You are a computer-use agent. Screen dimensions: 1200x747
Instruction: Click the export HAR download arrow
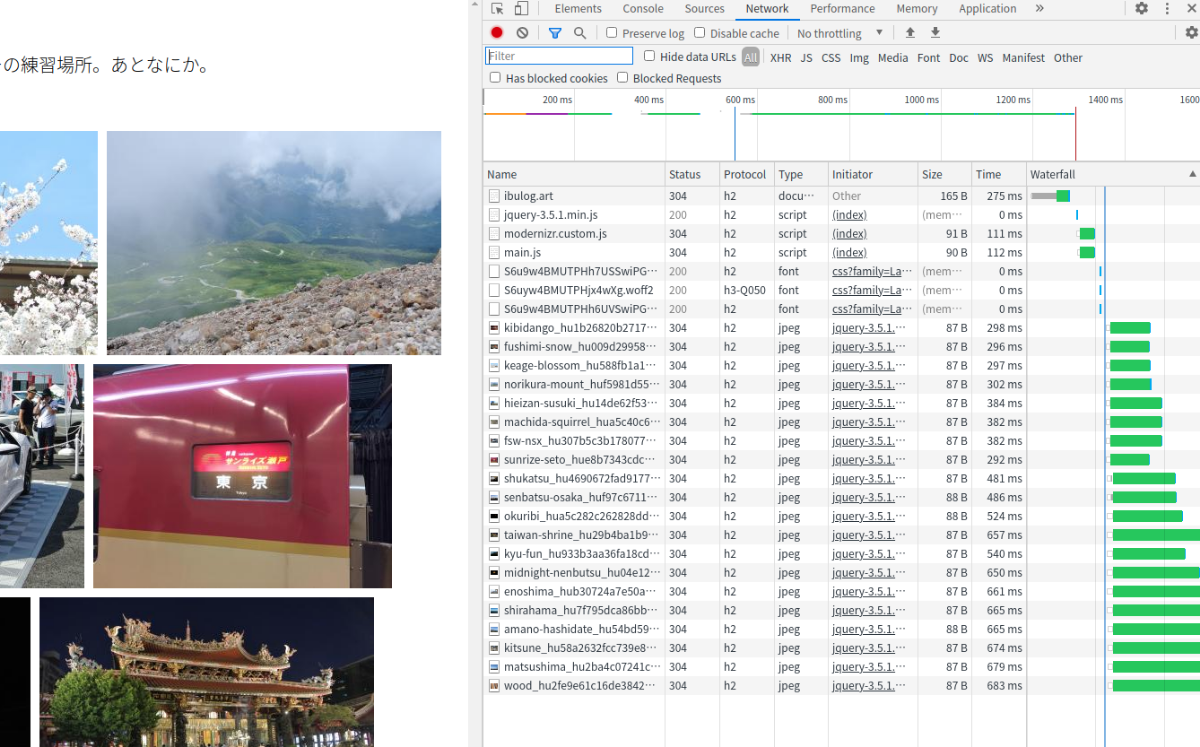click(935, 33)
